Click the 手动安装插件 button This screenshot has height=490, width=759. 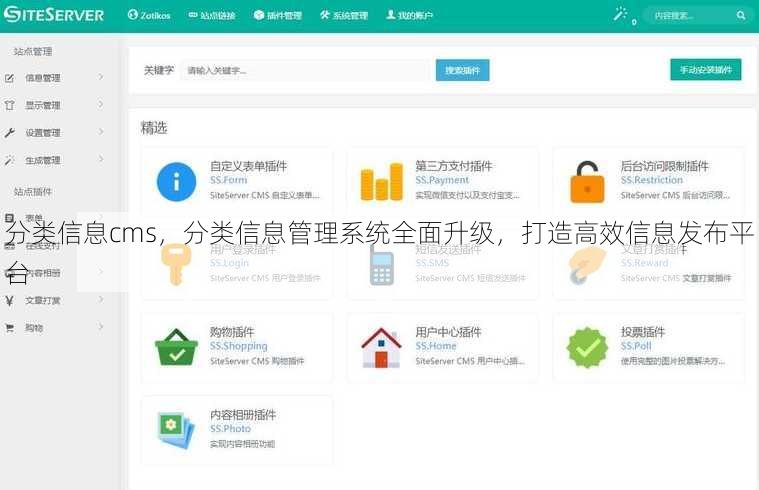pyautogui.click(x=706, y=70)
